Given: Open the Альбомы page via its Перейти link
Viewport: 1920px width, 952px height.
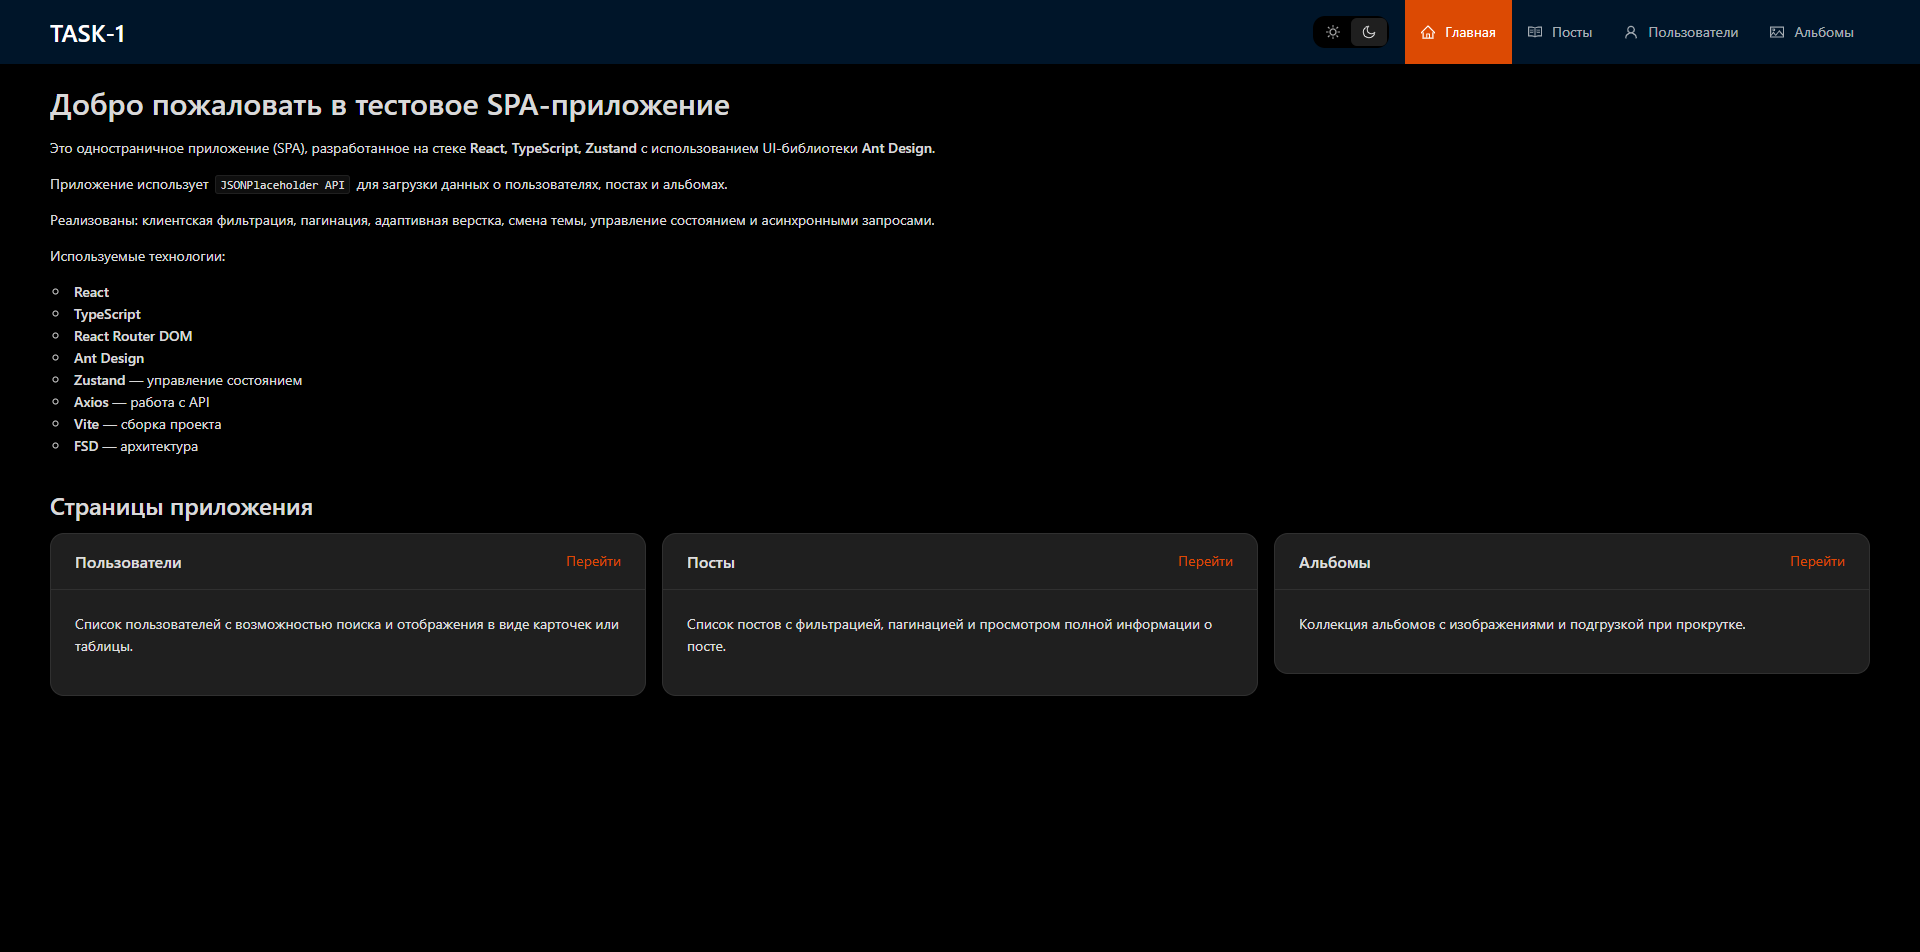Looking at the screenshot, I should tap(1818, 561).
